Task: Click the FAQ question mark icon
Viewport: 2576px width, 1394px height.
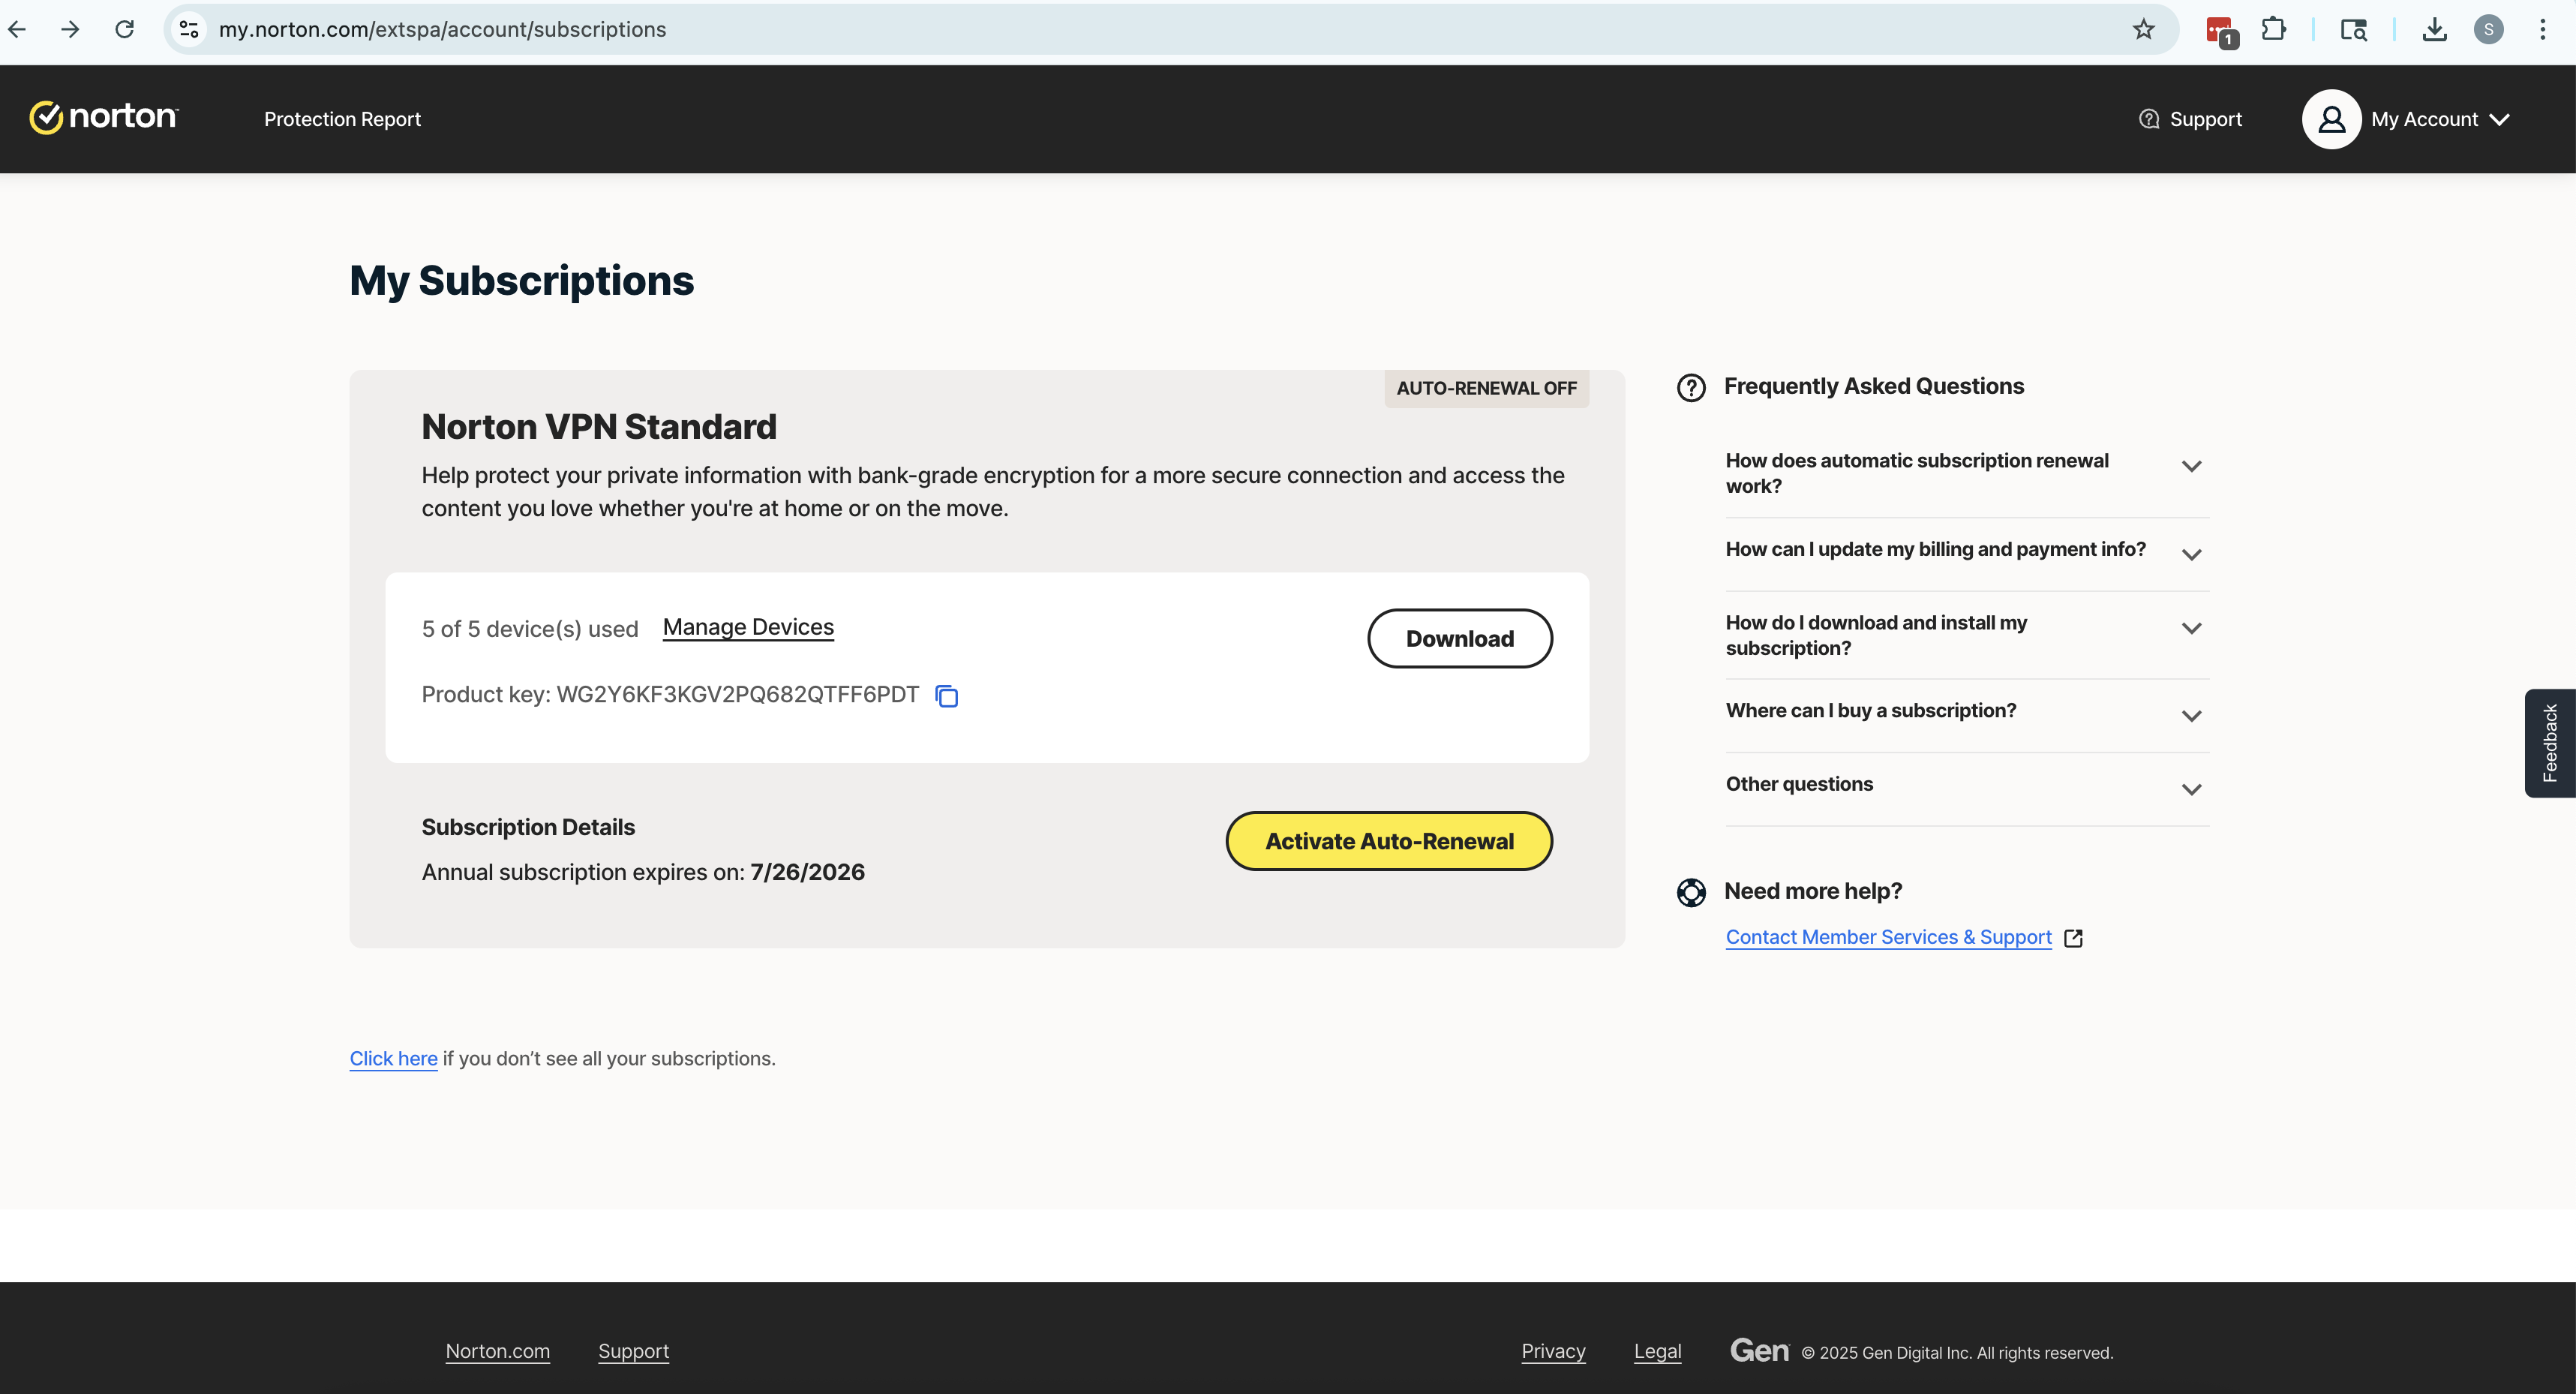Action: click(x=1691, y=387)
